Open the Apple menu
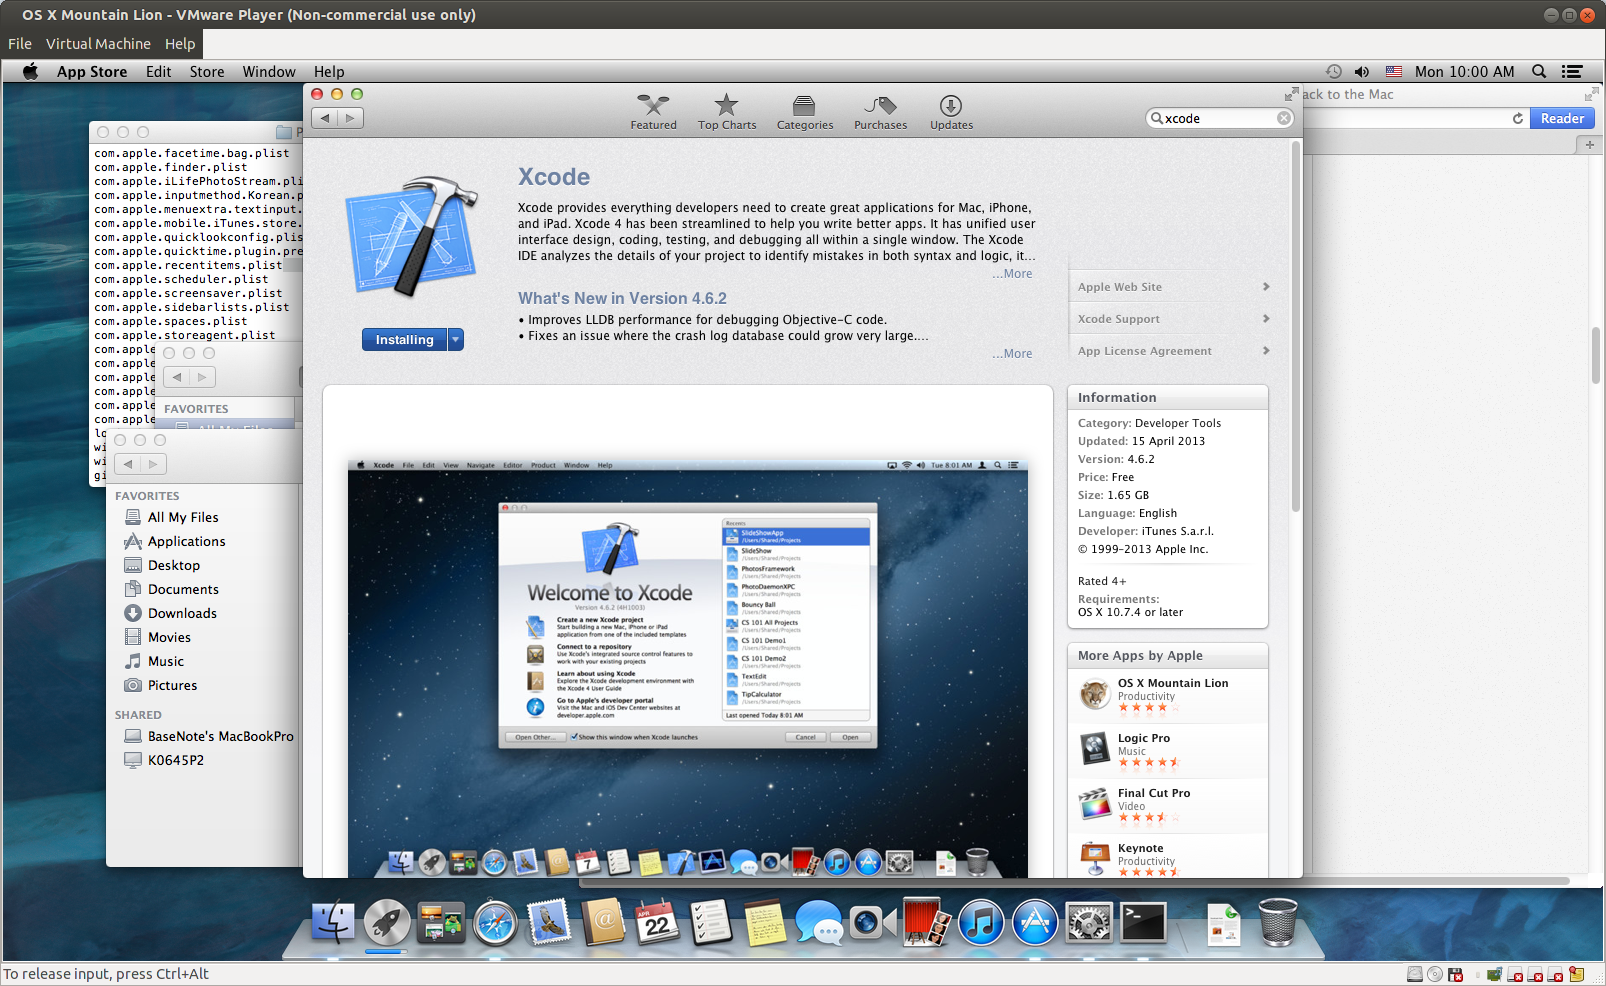The height and width of the screenshot is (986, 1606). (x=30, y=72)
